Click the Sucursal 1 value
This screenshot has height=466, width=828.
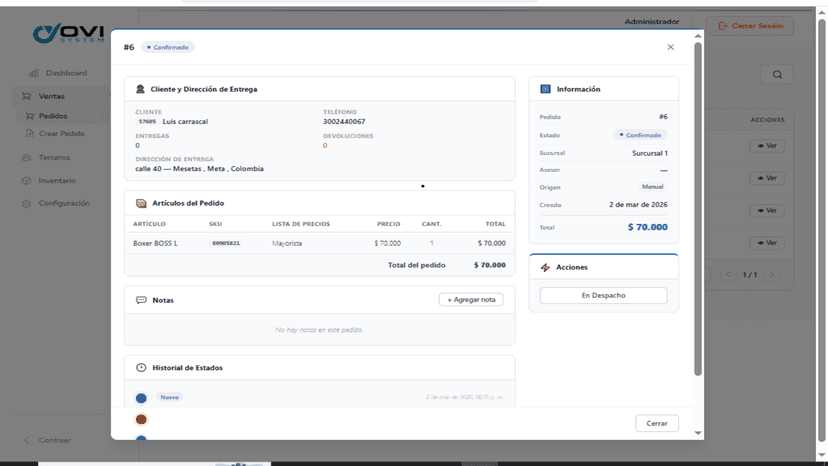pos(650,153)
